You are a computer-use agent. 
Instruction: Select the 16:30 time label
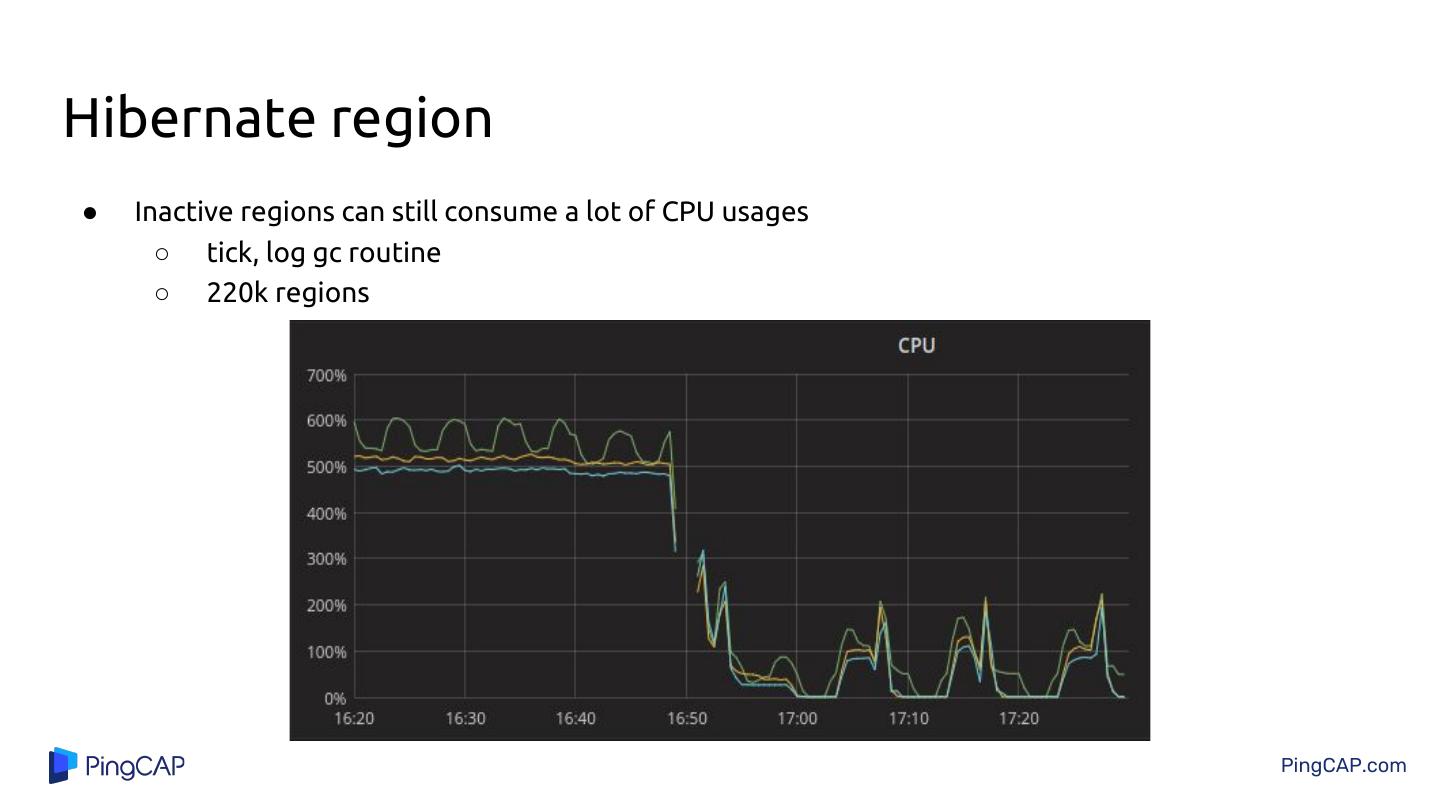(465, 718)
